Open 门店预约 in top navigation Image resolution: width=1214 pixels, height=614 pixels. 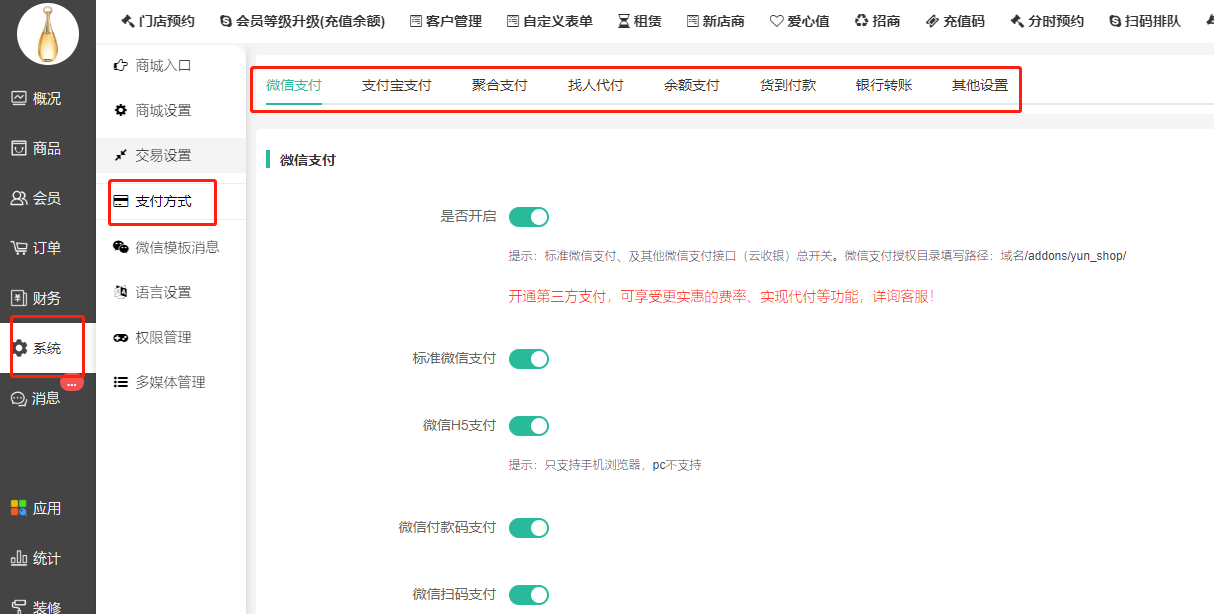[158, 21]
